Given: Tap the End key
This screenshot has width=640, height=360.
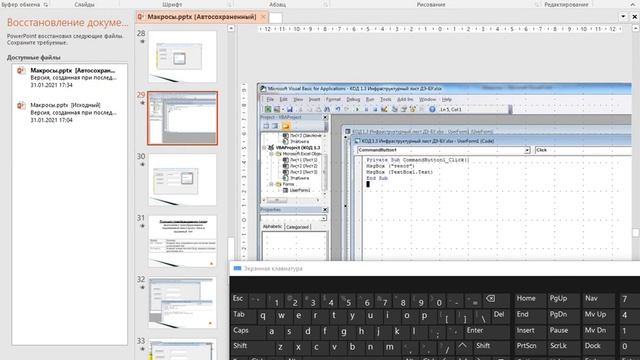Looking at the screenshot, I should pos(529,315).
